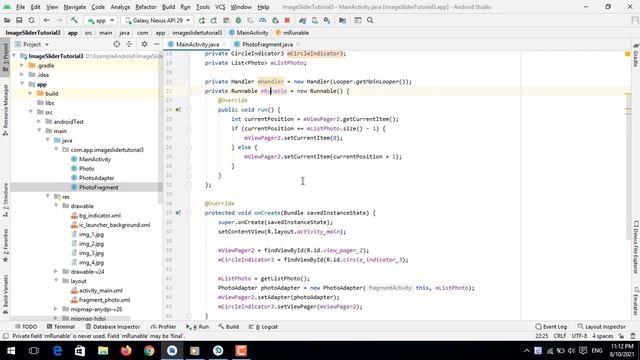Click the locate-in-tree target icon
This screenshot has width=640, height=360.
pyautogui.click(x=117, y=44)
